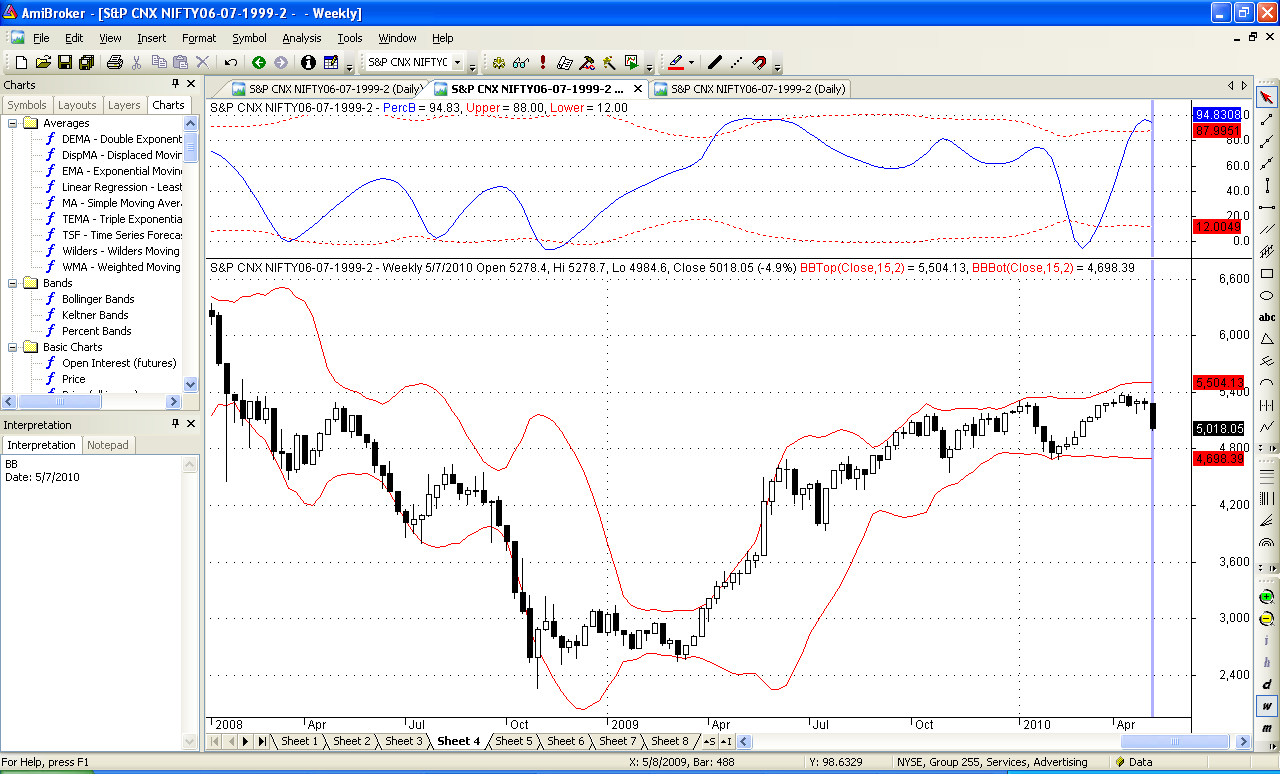Screen dimensions: 1280x774
Task: Close the Interpretation panel
Action: (191, 424)
